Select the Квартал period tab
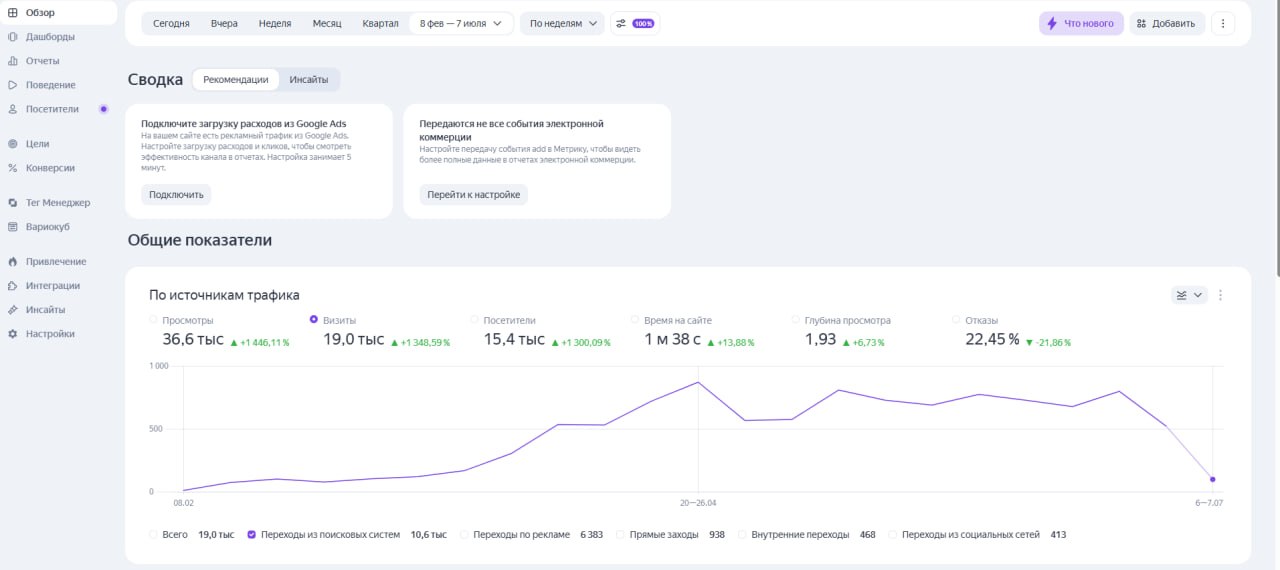 pos(380,23)
